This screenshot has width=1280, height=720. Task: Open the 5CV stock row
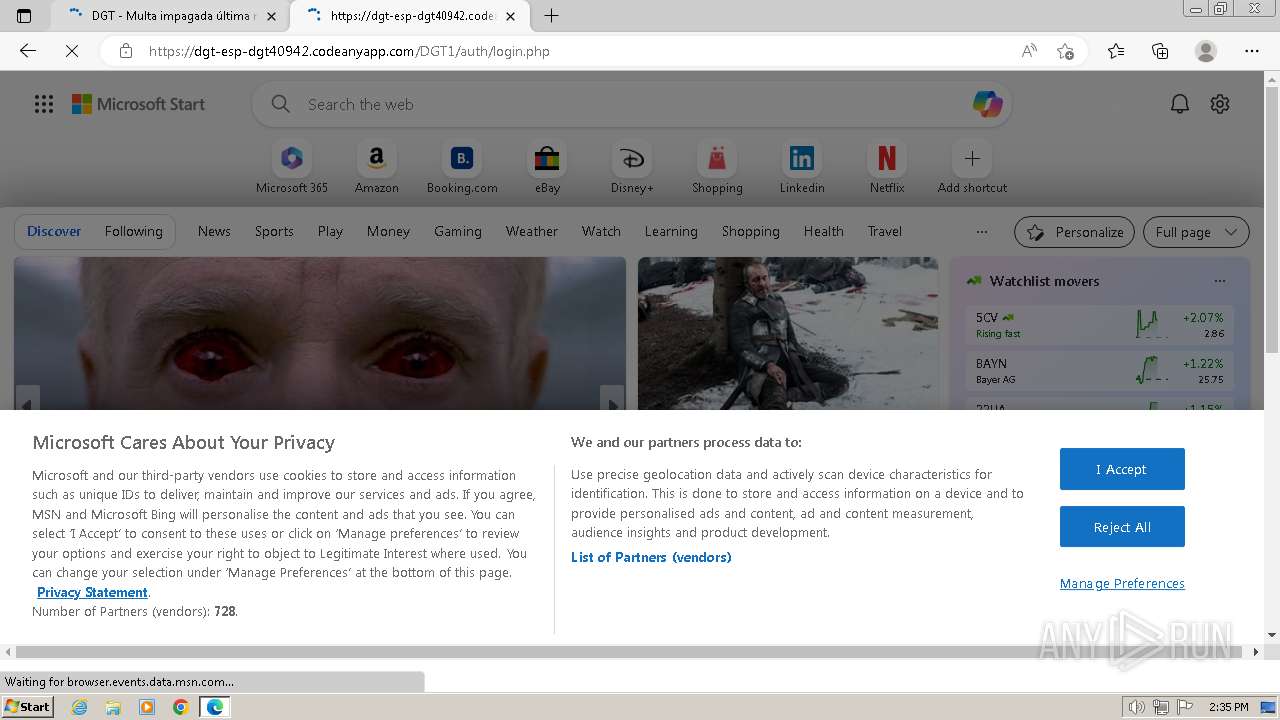click(x=1100, y=325)
